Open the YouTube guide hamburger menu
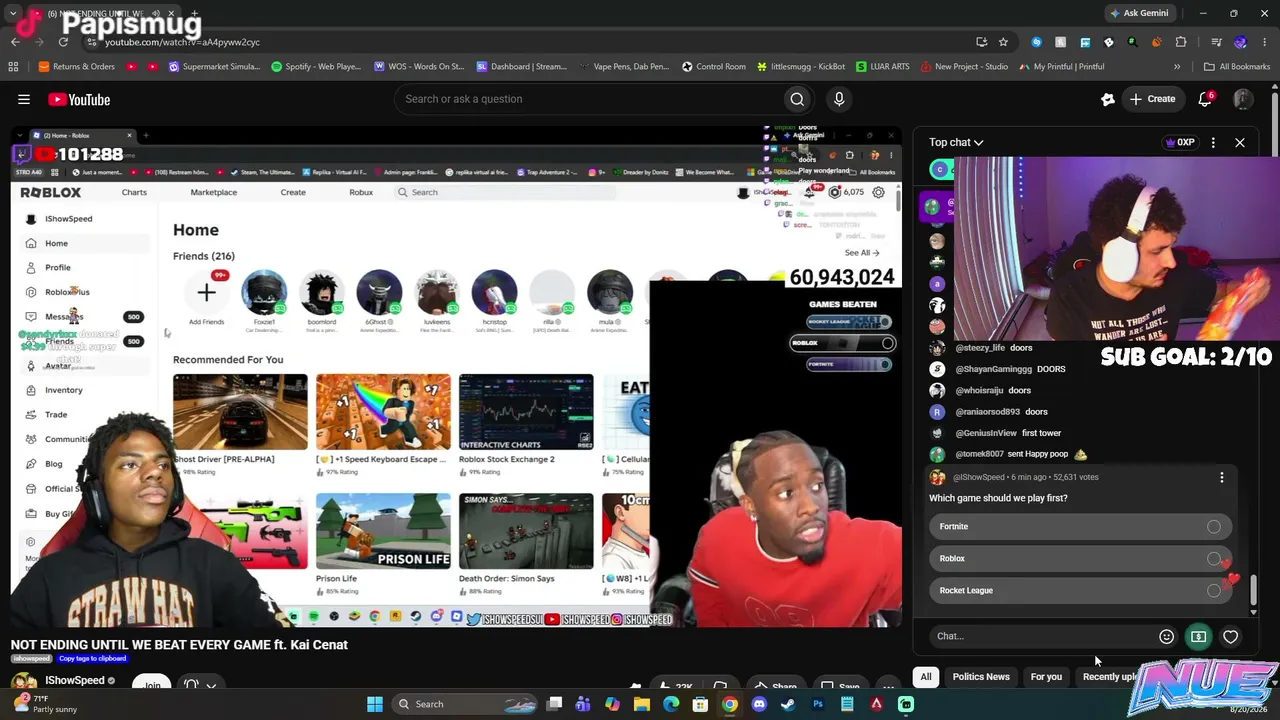1280x720 pixels. 24,99
